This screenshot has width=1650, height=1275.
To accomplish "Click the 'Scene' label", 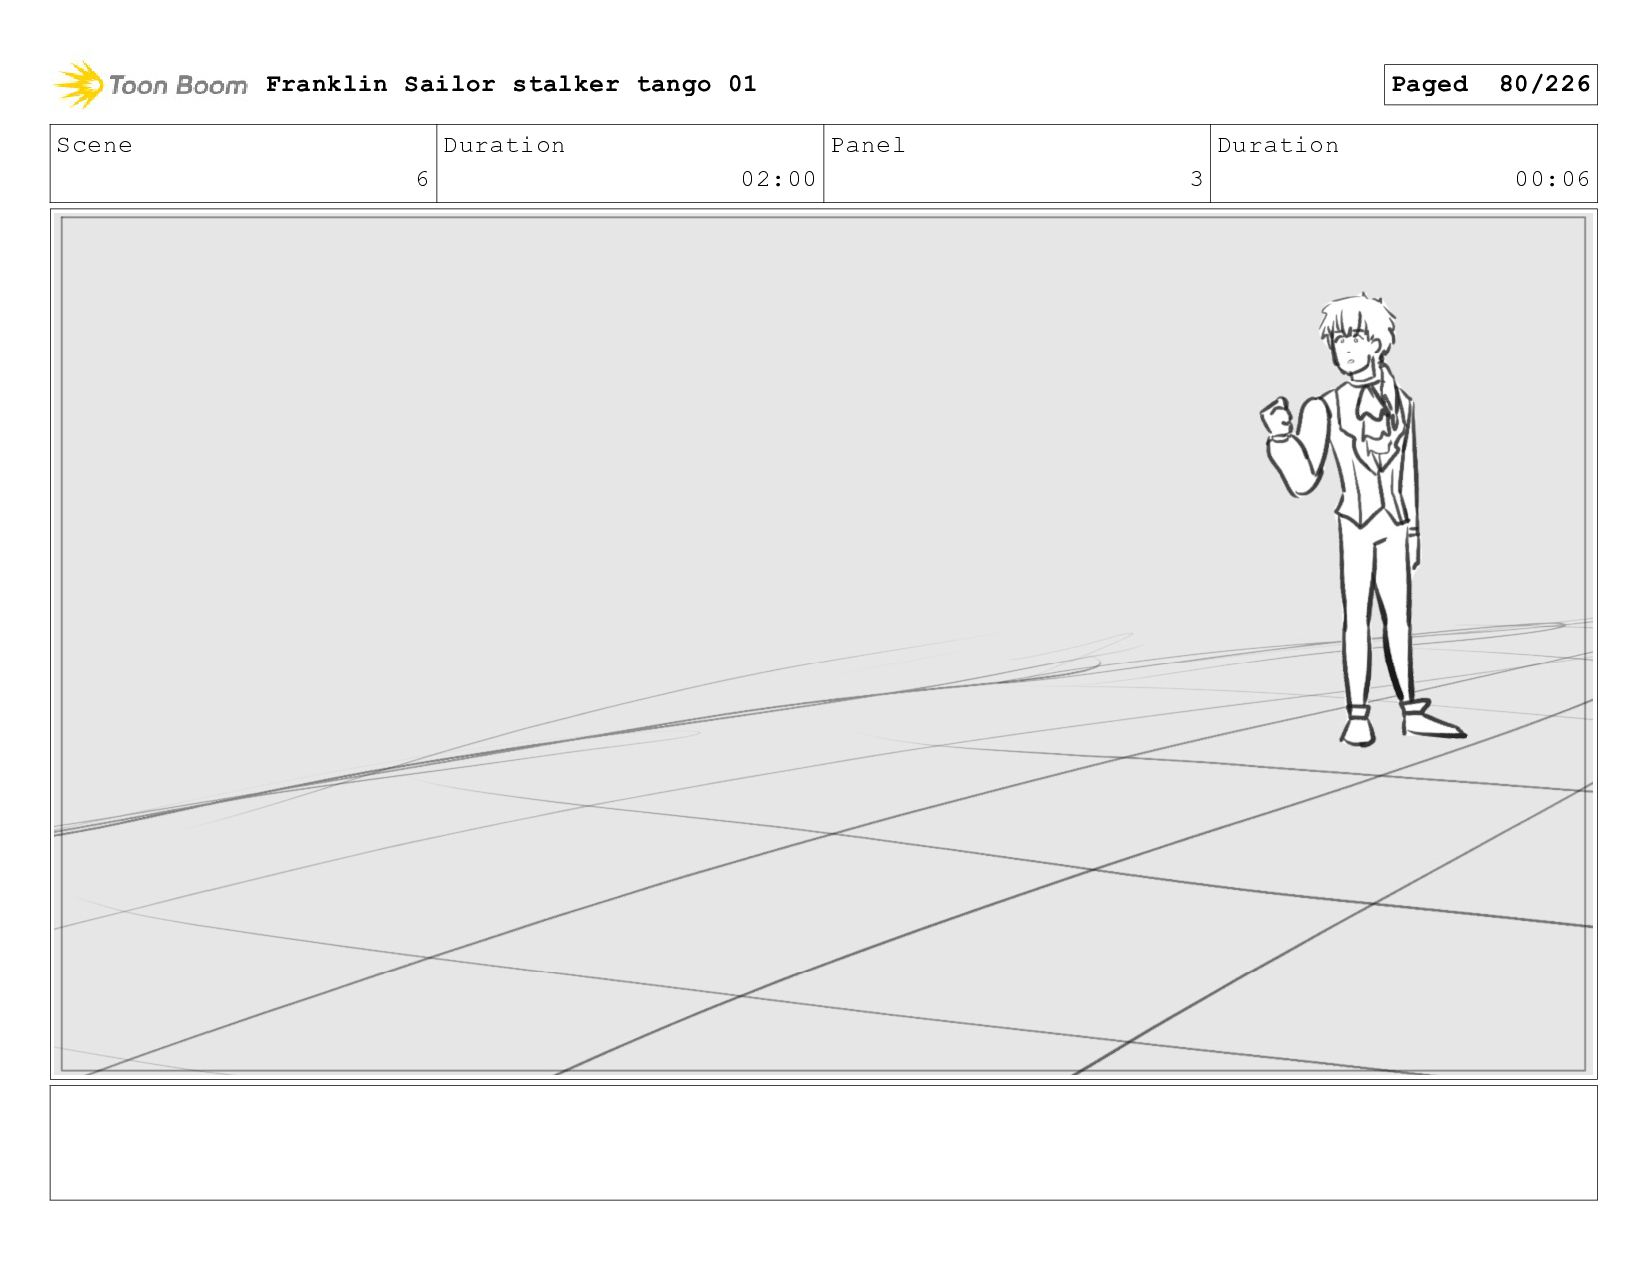I will pos(94,145).
